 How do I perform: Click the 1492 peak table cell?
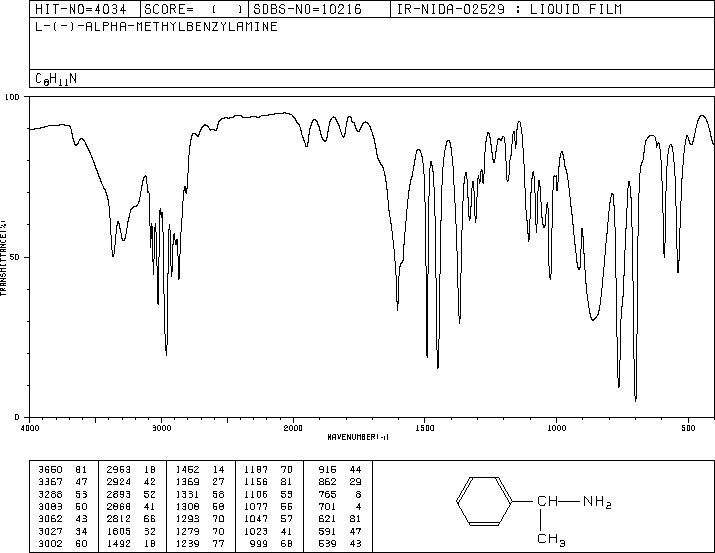point(119,544)
